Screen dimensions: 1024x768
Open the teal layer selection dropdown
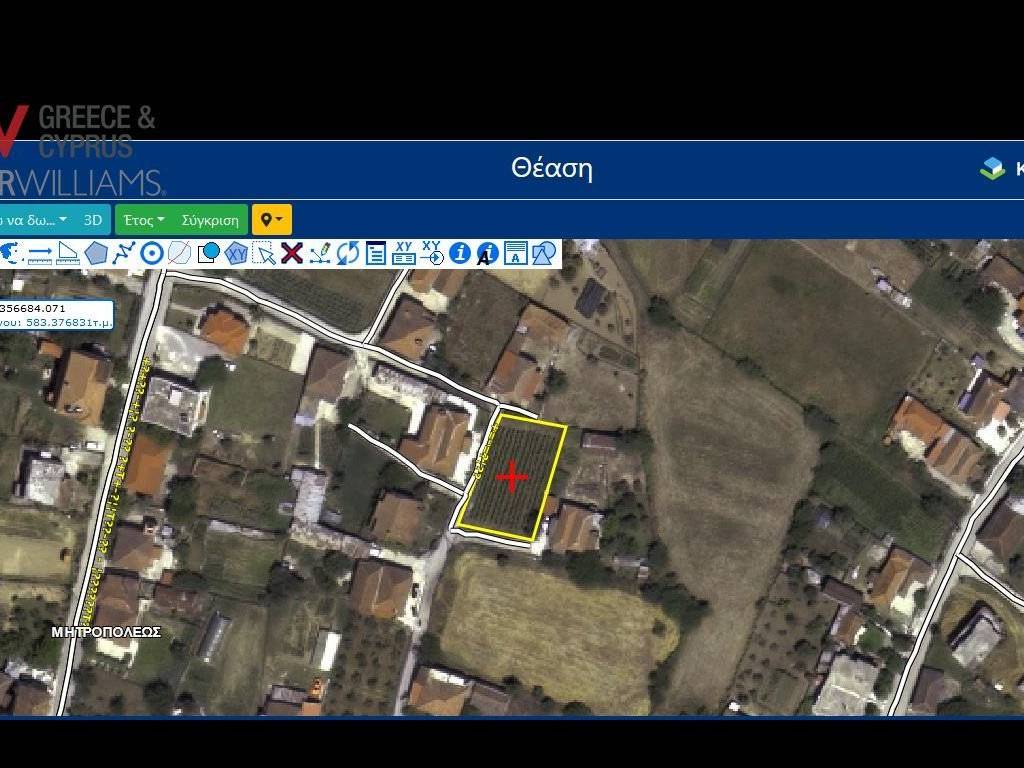(x=34, y=220)
